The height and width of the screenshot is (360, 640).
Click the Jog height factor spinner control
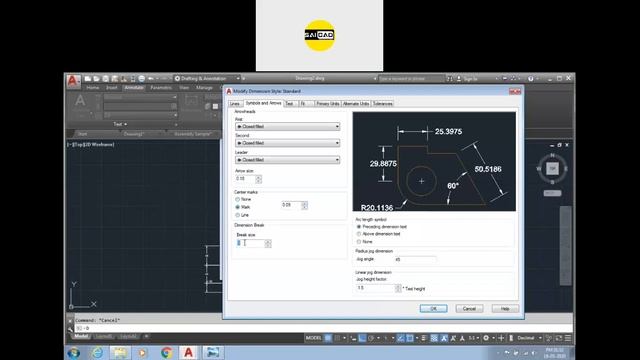[398, 288]
